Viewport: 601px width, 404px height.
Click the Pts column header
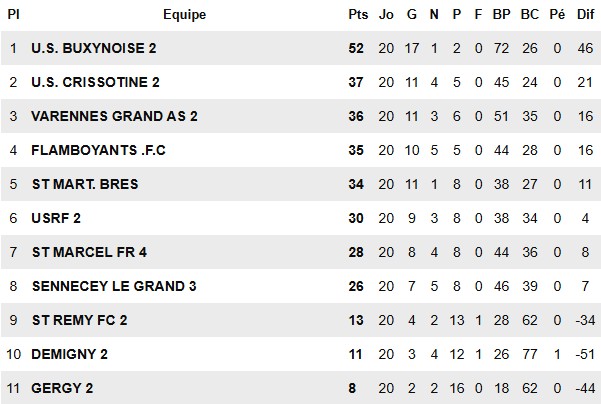point(358,15)
